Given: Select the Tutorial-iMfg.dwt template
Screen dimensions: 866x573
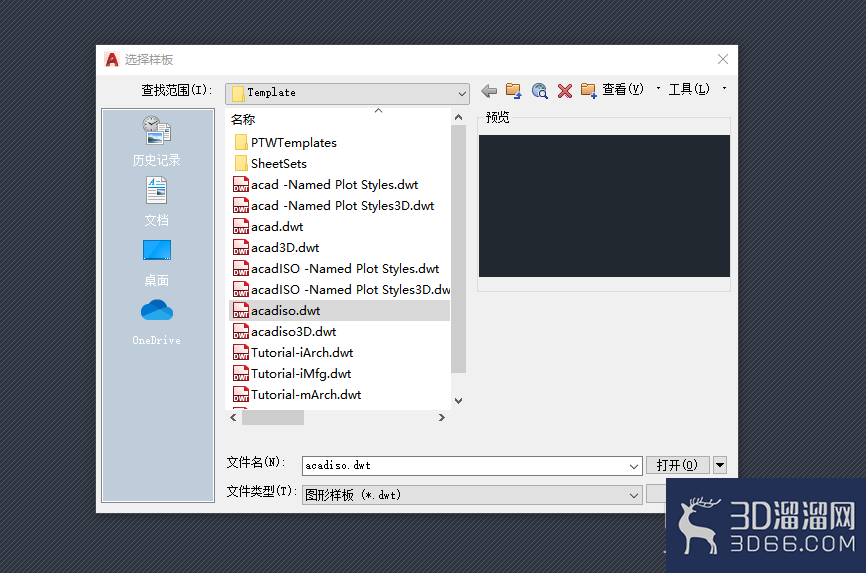Looking at the screenshot, I should [x=292, y=374].
